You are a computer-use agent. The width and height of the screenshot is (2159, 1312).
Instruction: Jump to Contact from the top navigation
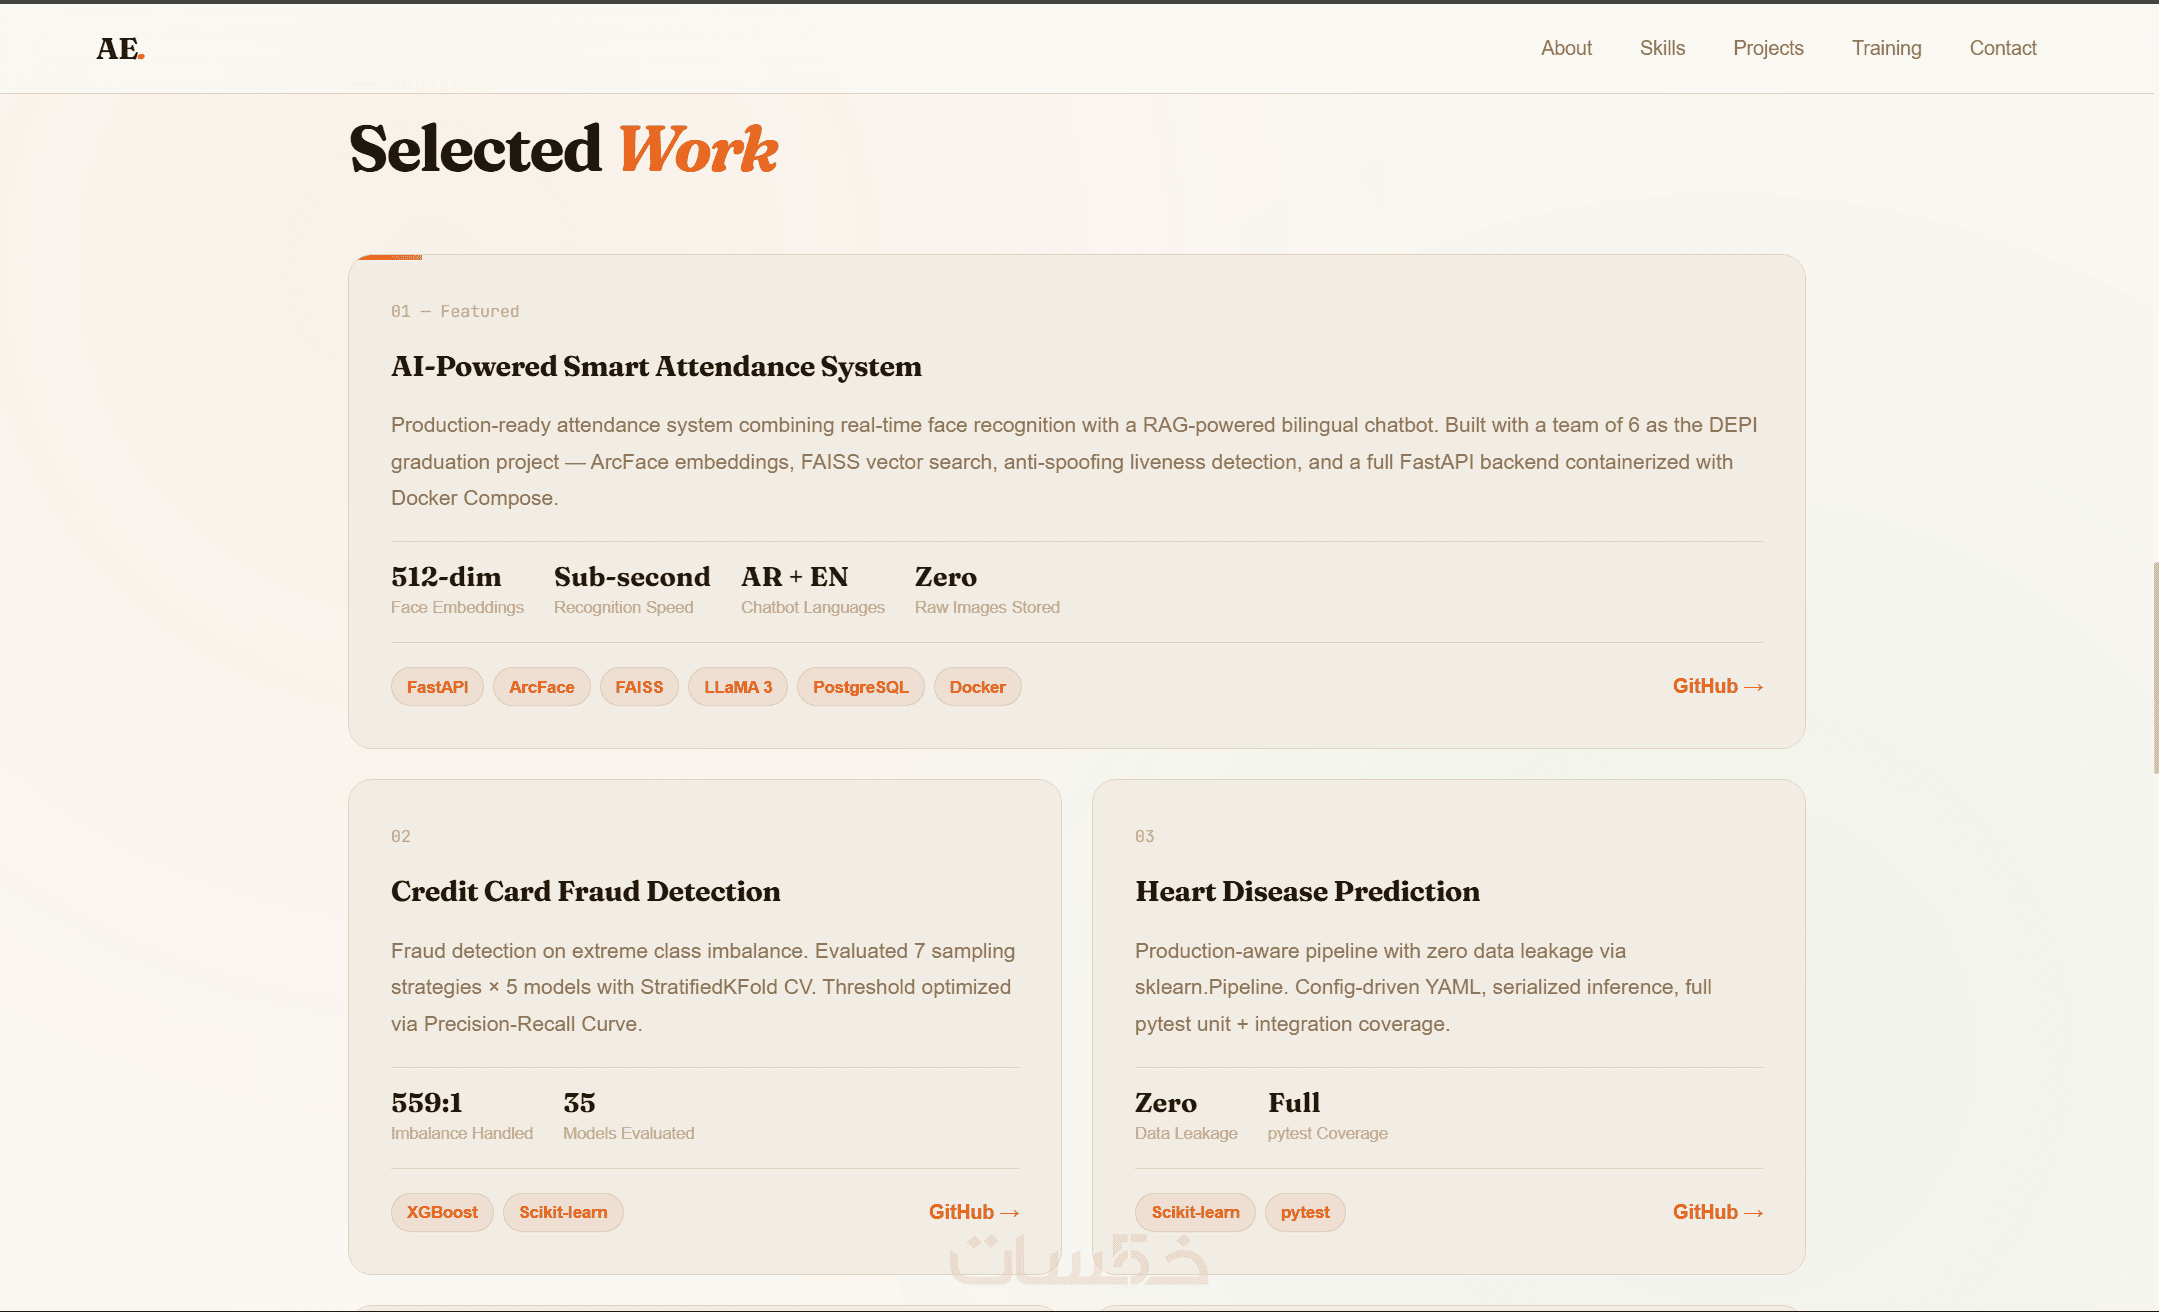click(2002, 48)
